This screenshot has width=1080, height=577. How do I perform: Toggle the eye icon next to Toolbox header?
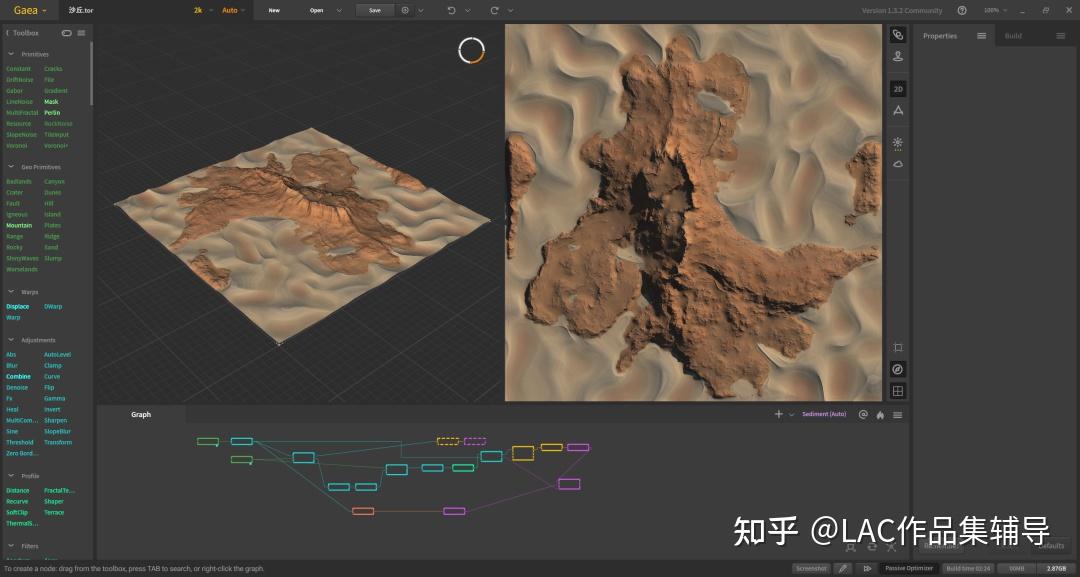pyautogui.click(x=66, y=32)
